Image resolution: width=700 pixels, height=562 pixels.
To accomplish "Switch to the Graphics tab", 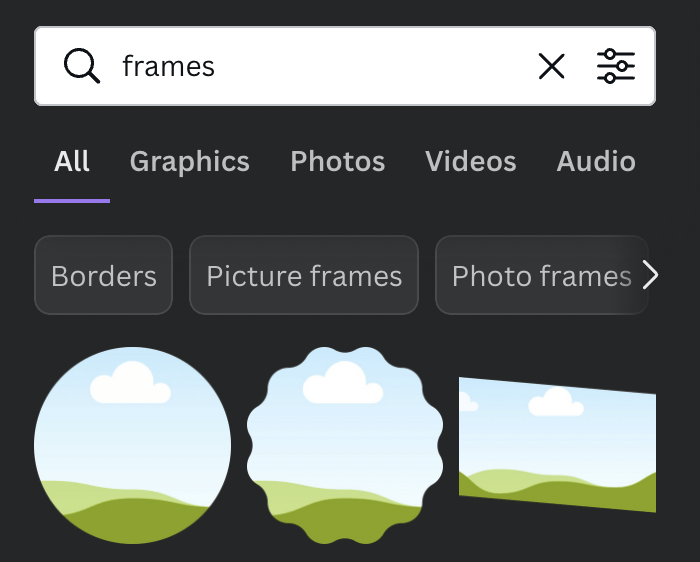I will click(x=190, y=161).
